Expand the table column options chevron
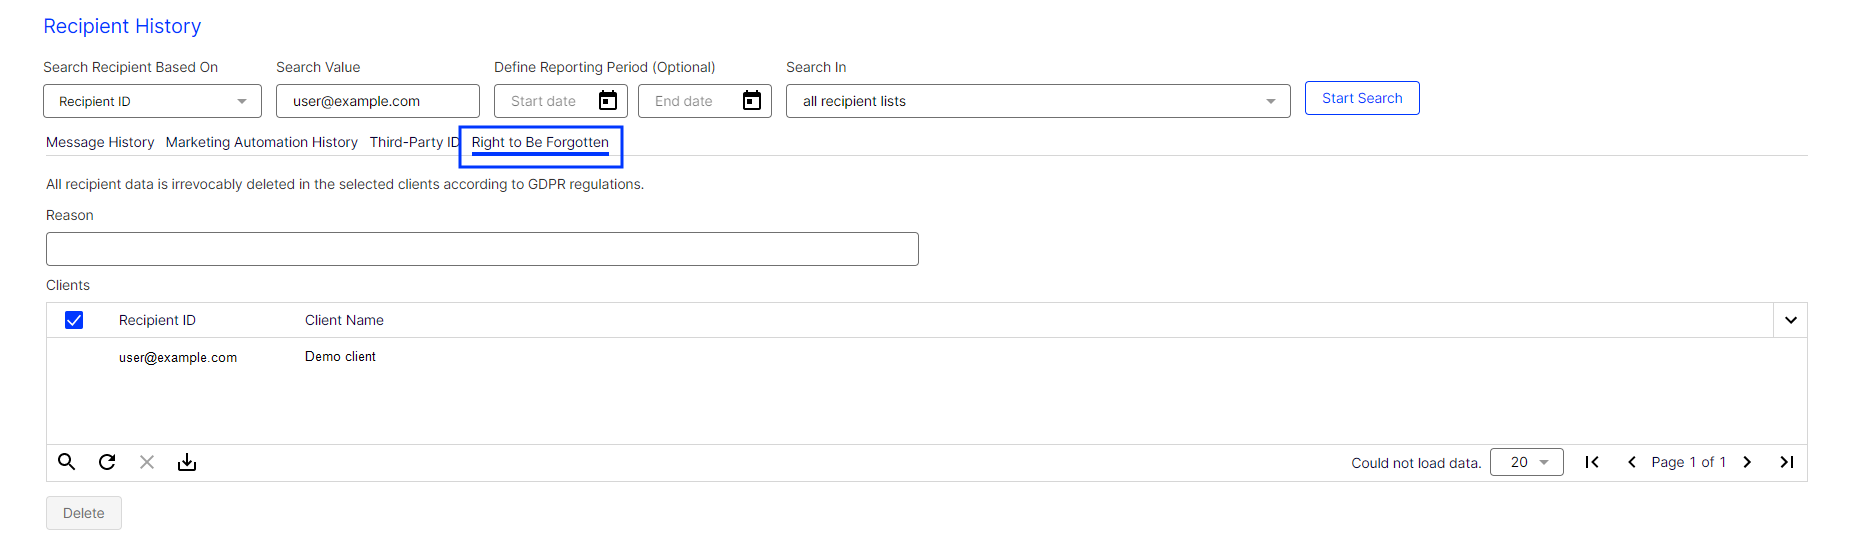The image size is (1852, 542). (1791, 320)
